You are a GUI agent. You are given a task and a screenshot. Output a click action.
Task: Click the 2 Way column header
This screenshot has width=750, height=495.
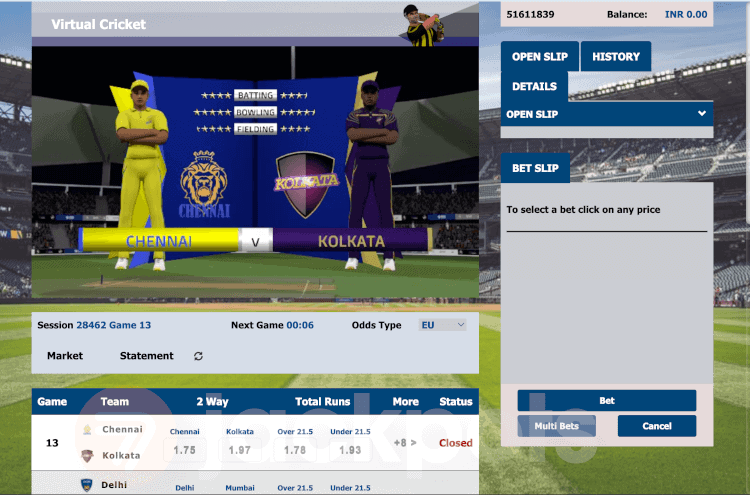(212, 402)
